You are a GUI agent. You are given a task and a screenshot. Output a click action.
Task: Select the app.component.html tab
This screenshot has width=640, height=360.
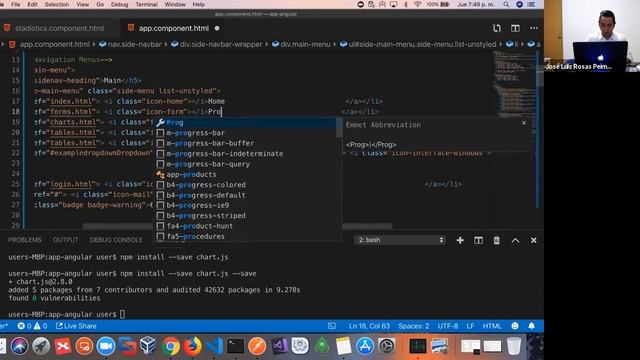pyautogui.click(x=173, y=28)
